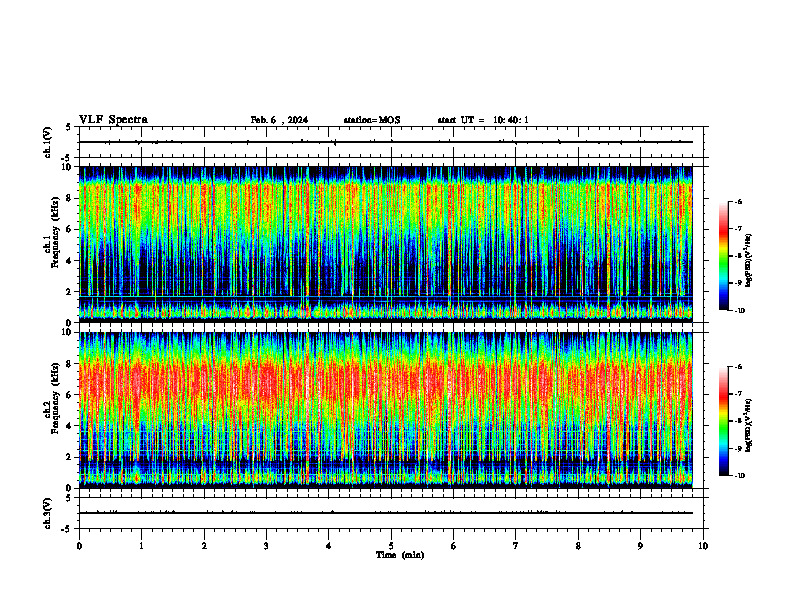The width and height of the screenshot is (792, 612).
Task: Click the ch.2 PSD color scale bar
Action: click(x=724, y=421)
